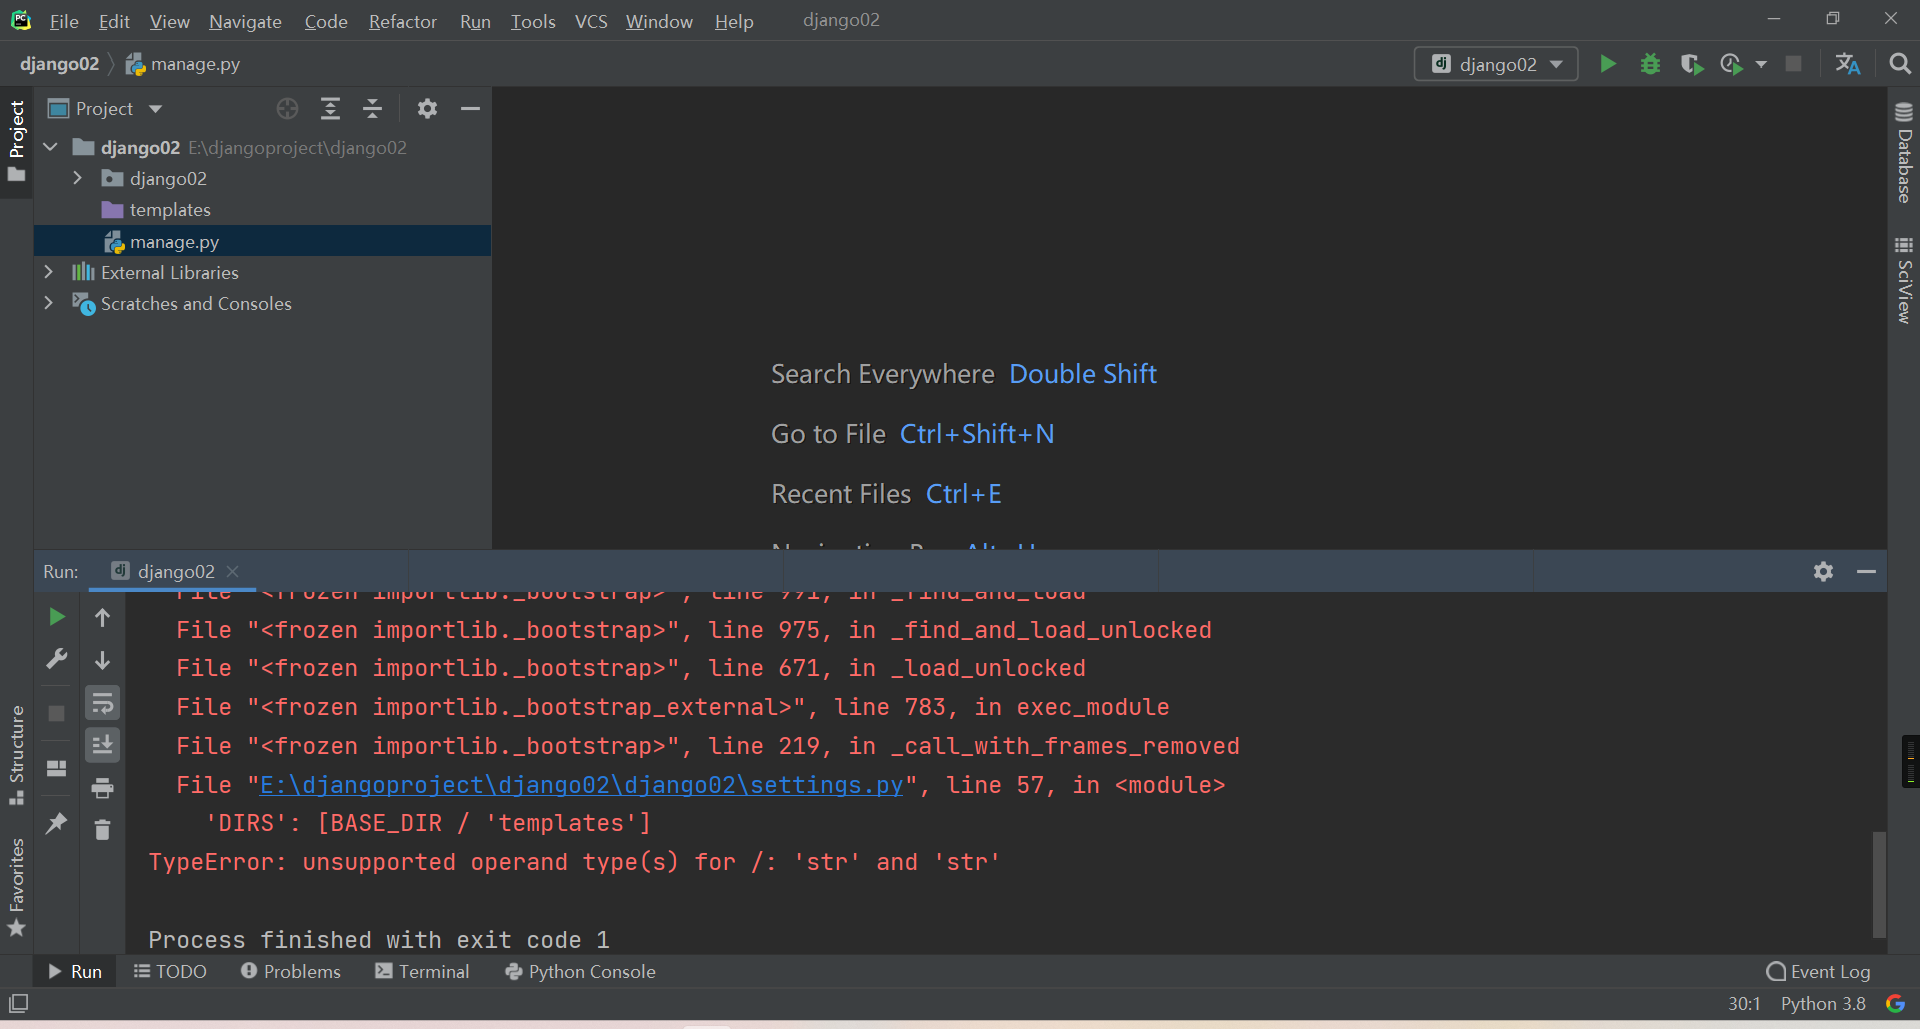Toggle the Favorites side tab
Viewport: 1920px width, 1029px height.
pyautogui.click(x=16, y=886)
